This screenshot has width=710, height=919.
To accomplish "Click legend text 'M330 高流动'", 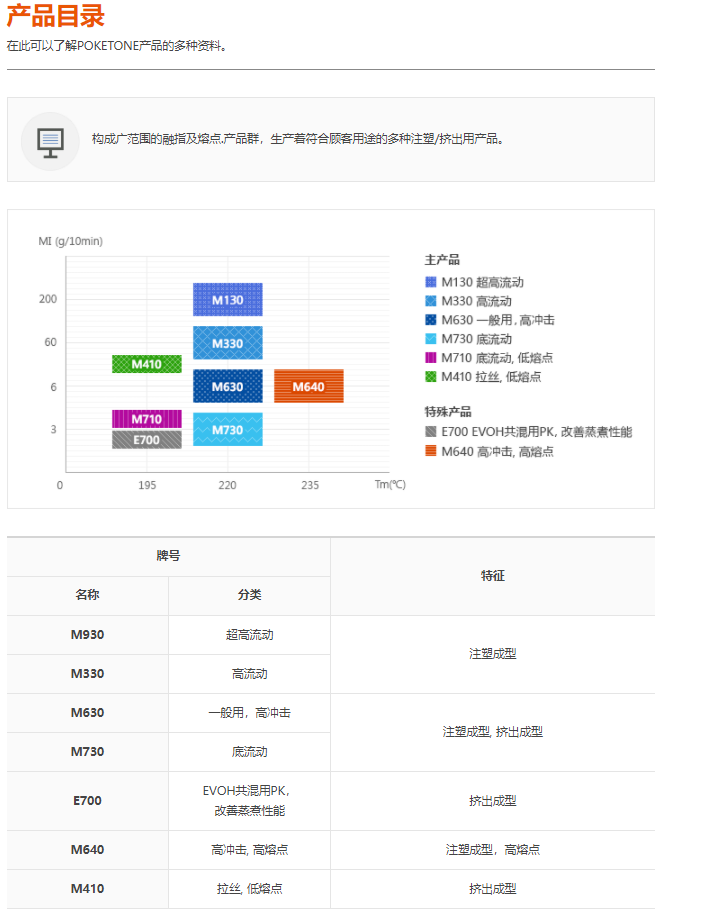I will pos(476,301).
